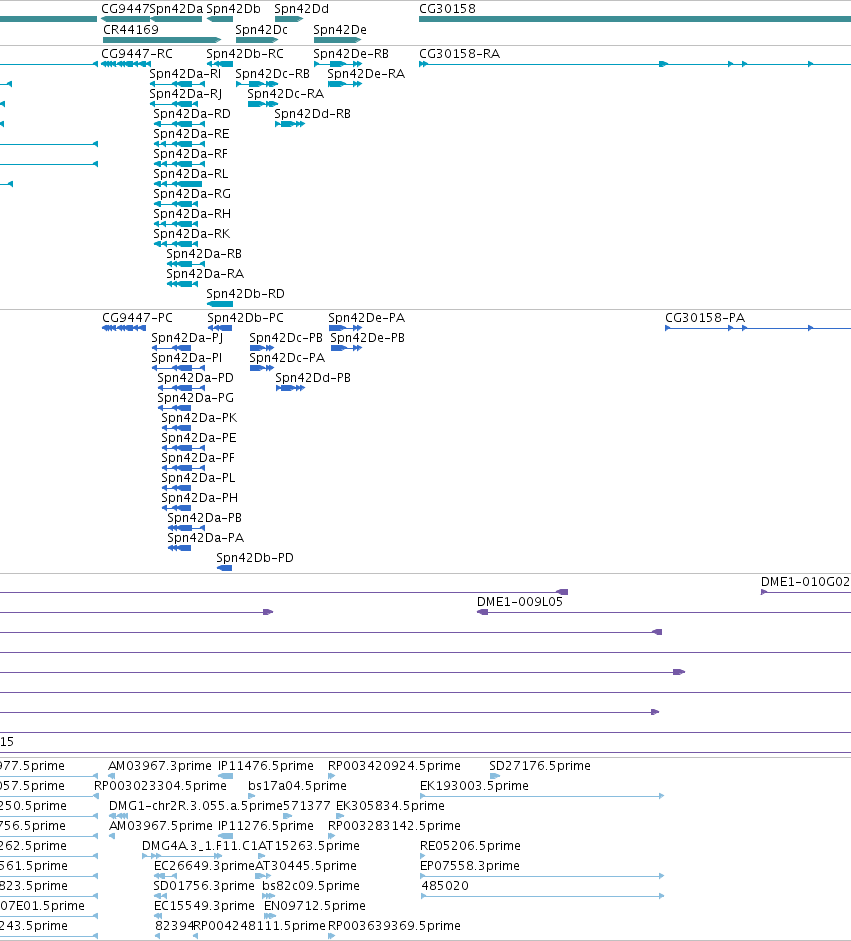Click transcript Spn42Da-RD
The height and width of the screenshot is (941, 851).
[192, 113]
